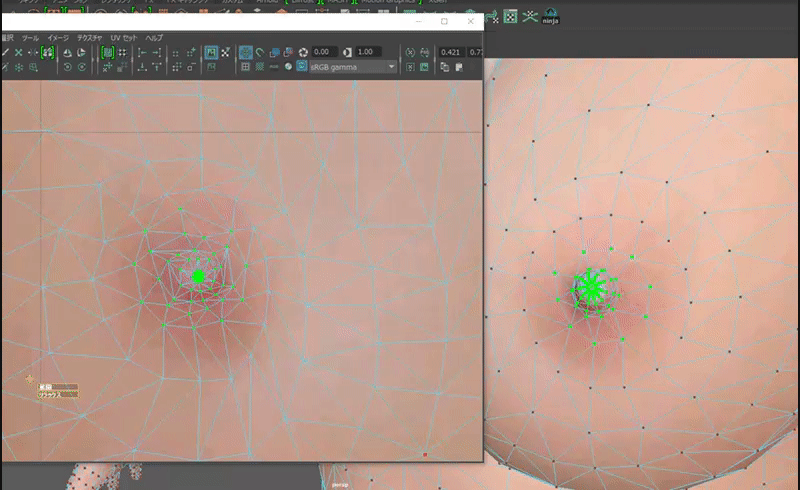800x490 pixels.
Task: Open the テクスチャ menu
Action: [x=91, y=37]
